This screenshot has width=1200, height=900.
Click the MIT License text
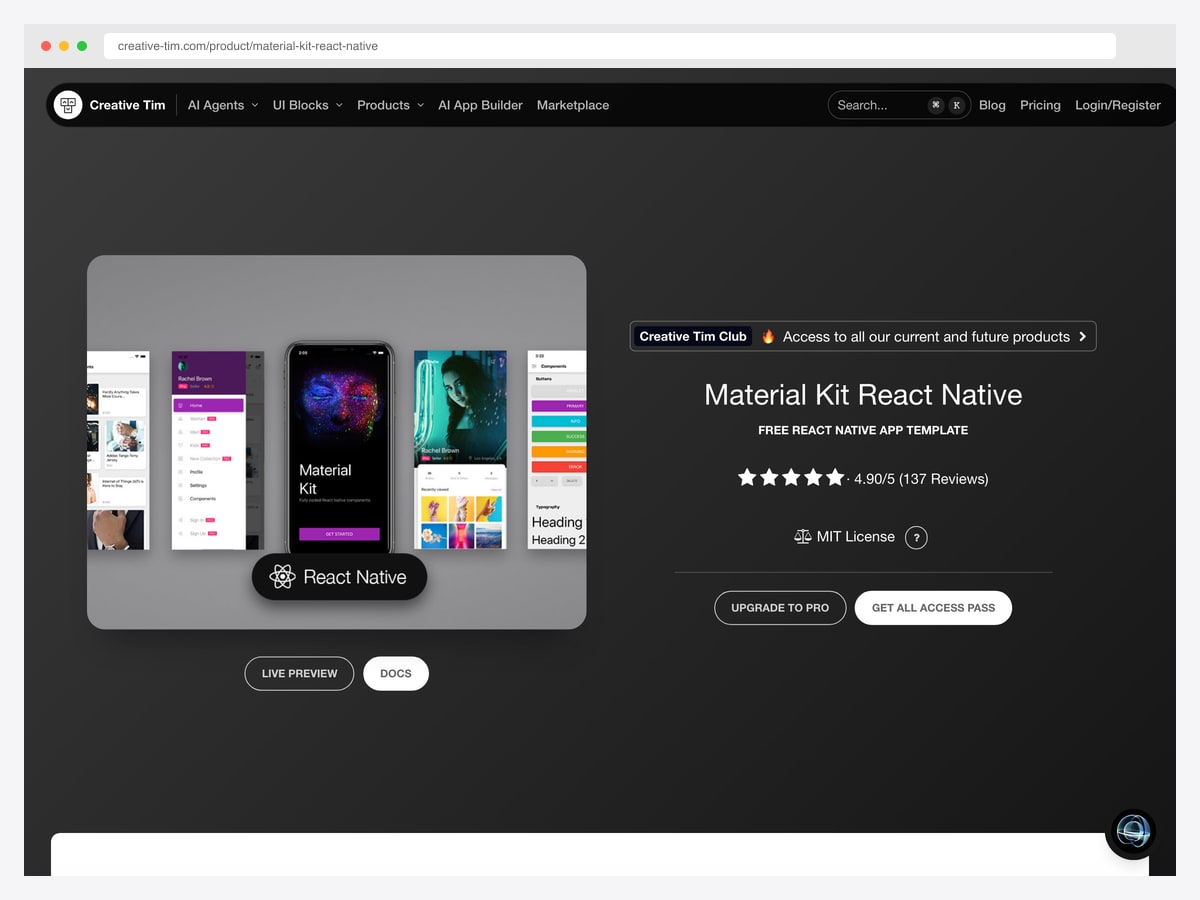pos(855,537)
